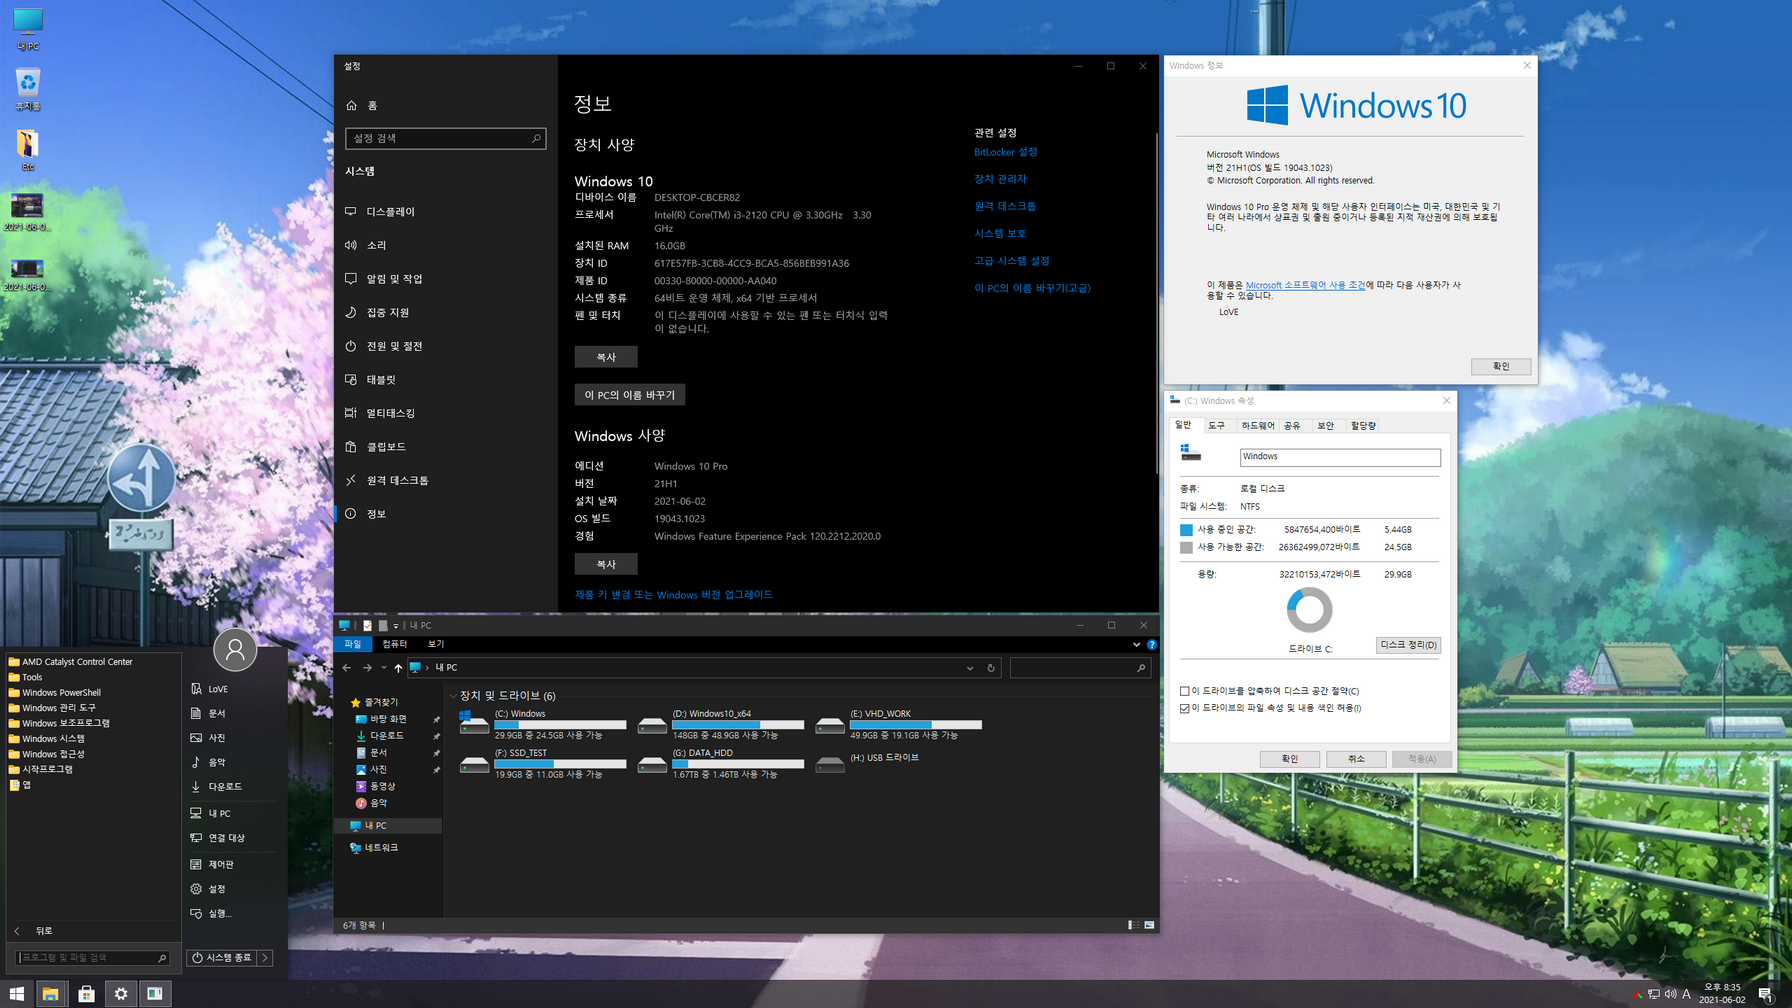Enable compress this drive checkbox
The image size is (1792, 1008).
click(x=1185, y=691)
